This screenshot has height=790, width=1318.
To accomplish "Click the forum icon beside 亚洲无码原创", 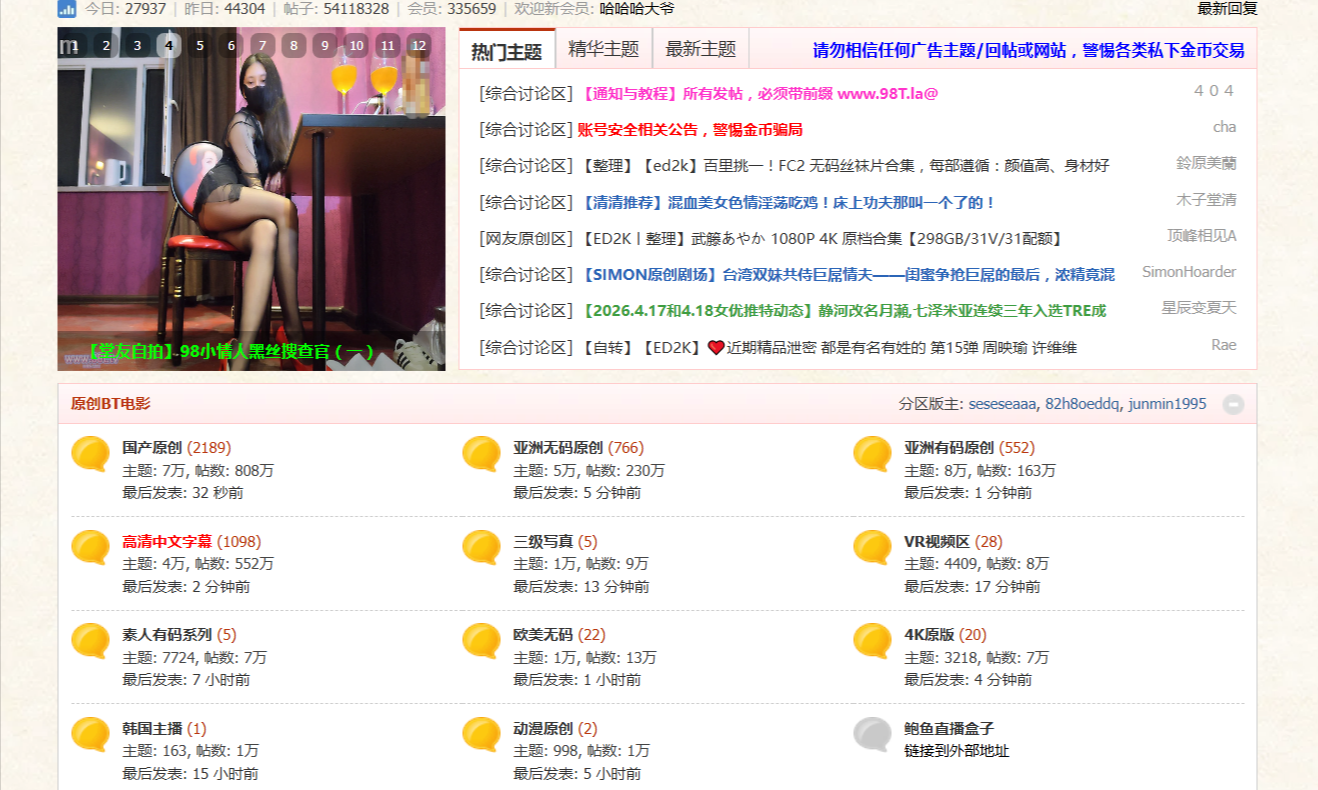I will [x=481, y=454].
